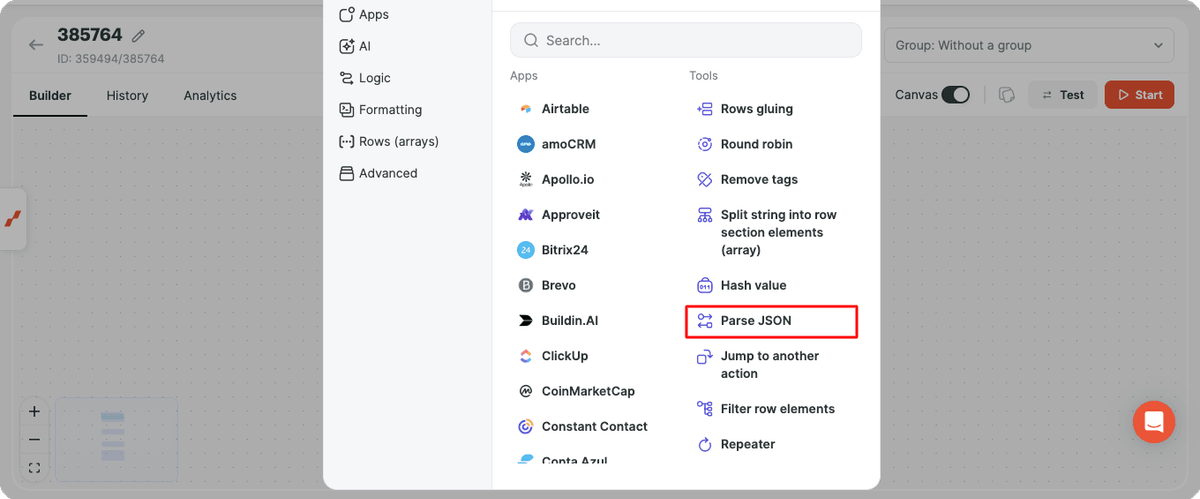
Task: Choose the Bitrix24 app label
Action: pos(565,250)
